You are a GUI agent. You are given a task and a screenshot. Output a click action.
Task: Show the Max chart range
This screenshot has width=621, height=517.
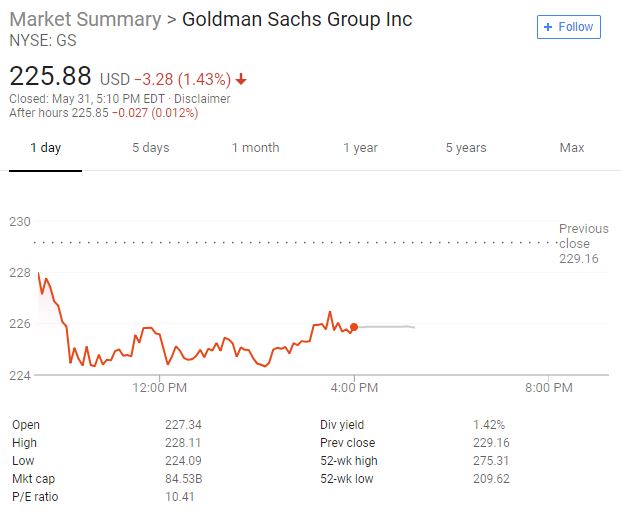tap(571, 148)
